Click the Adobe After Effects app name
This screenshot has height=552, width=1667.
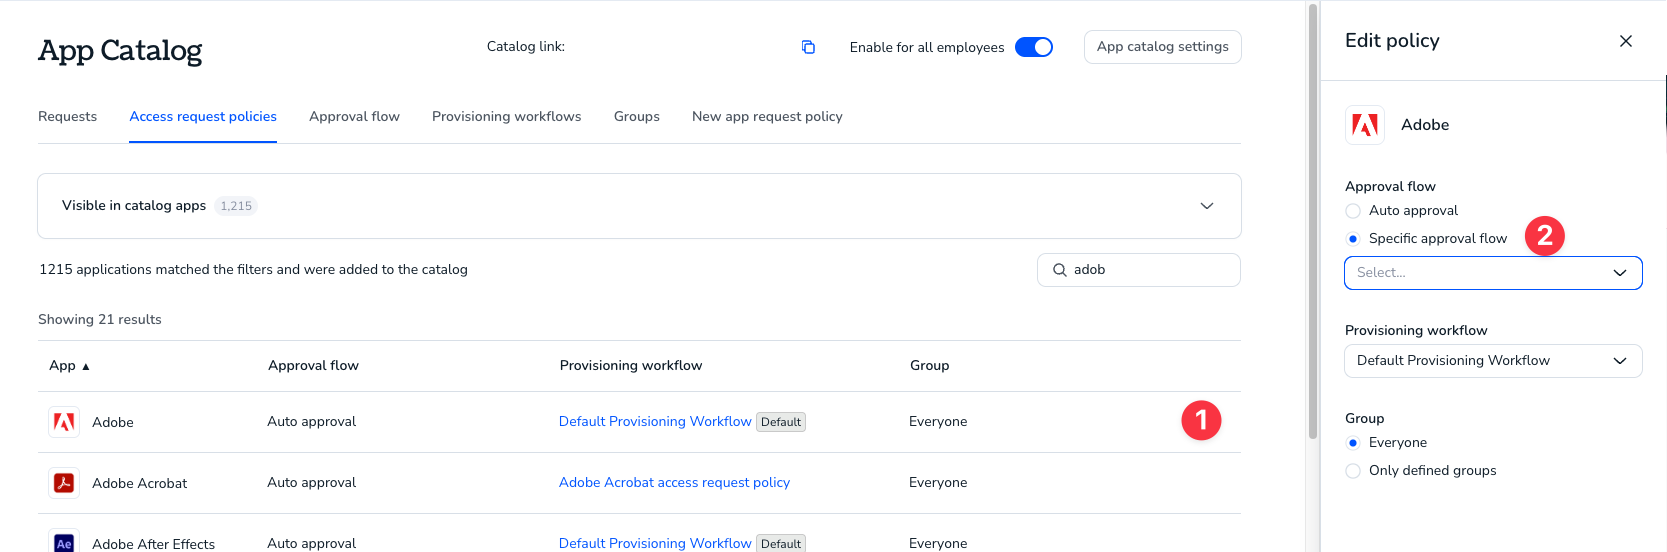tap(153, 544)
